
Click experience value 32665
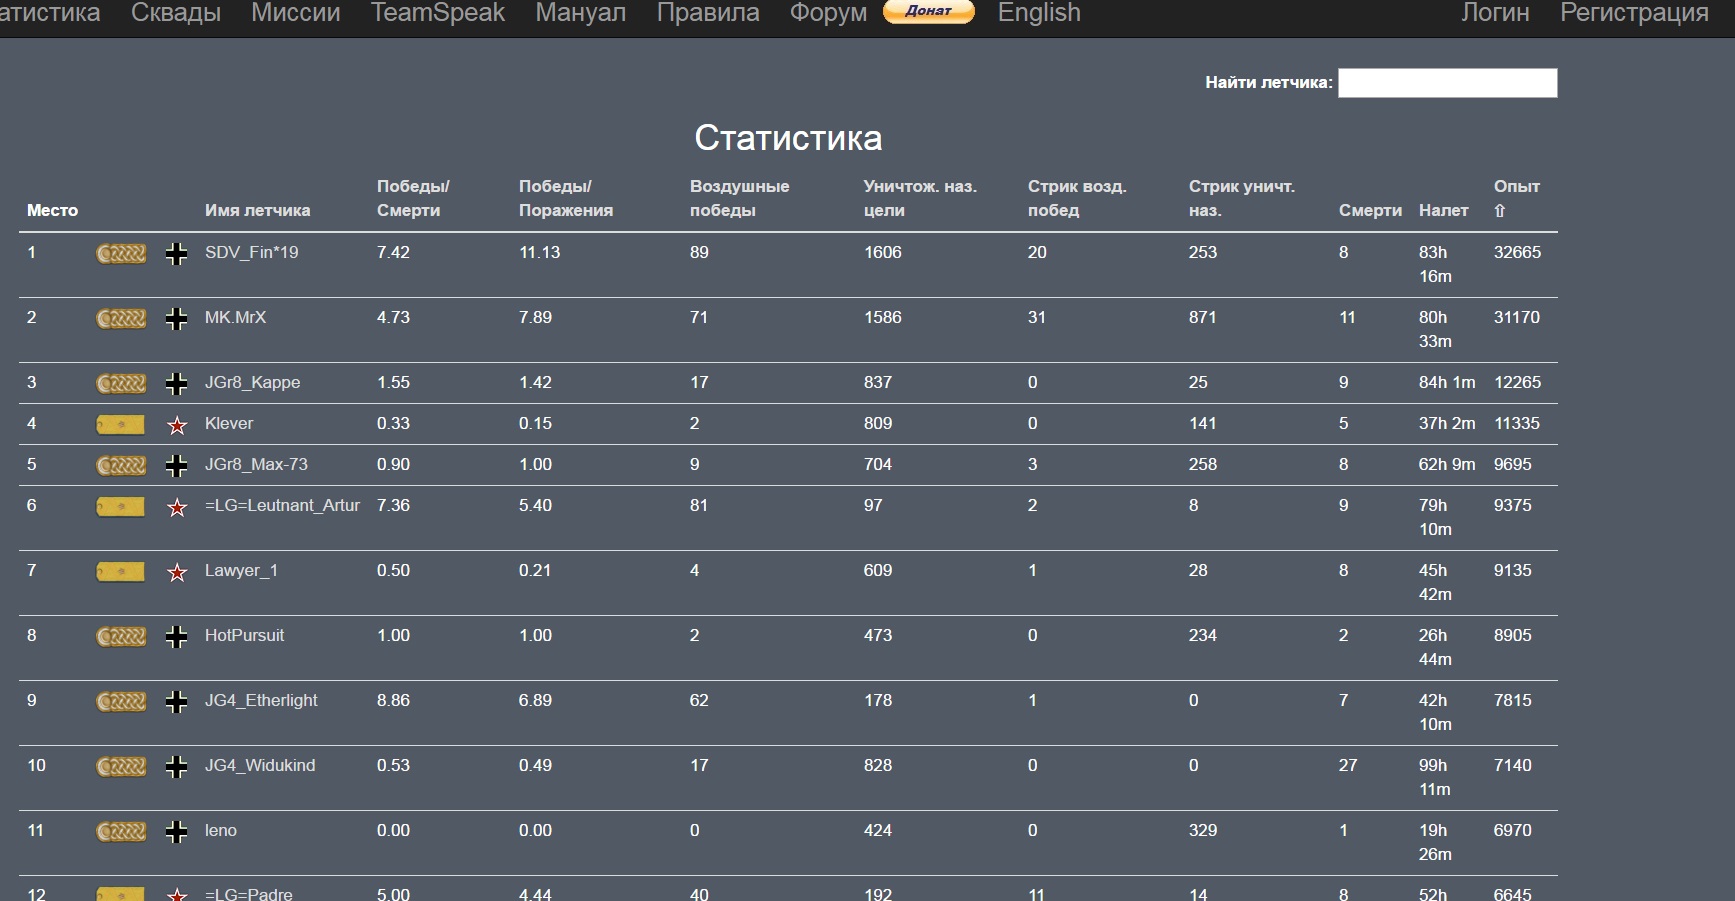[1517, 253]
